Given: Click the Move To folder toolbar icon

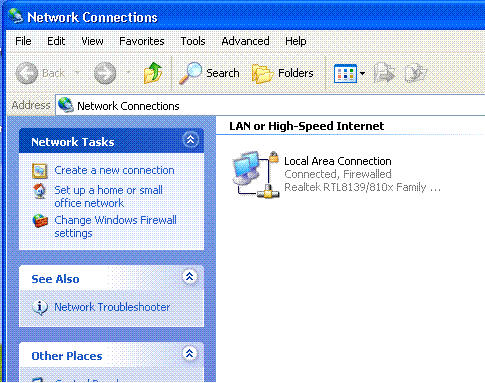Looking at the screenshot, I should click(x=384, y=73).
